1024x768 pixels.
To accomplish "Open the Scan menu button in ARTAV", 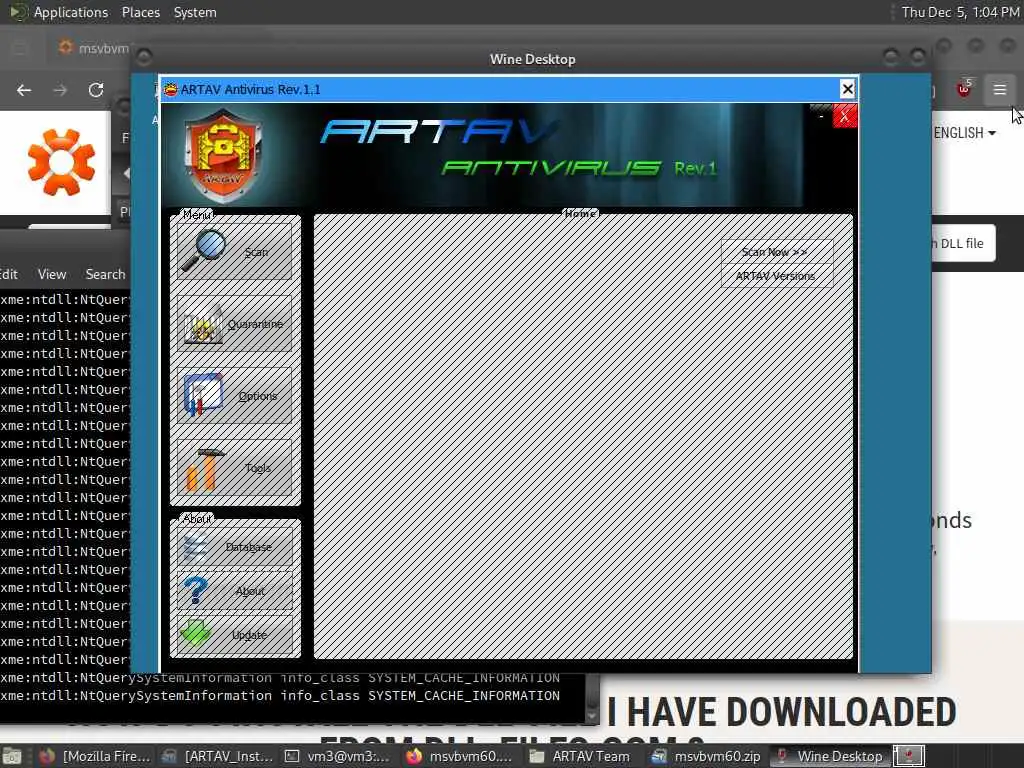I will 234,251.
